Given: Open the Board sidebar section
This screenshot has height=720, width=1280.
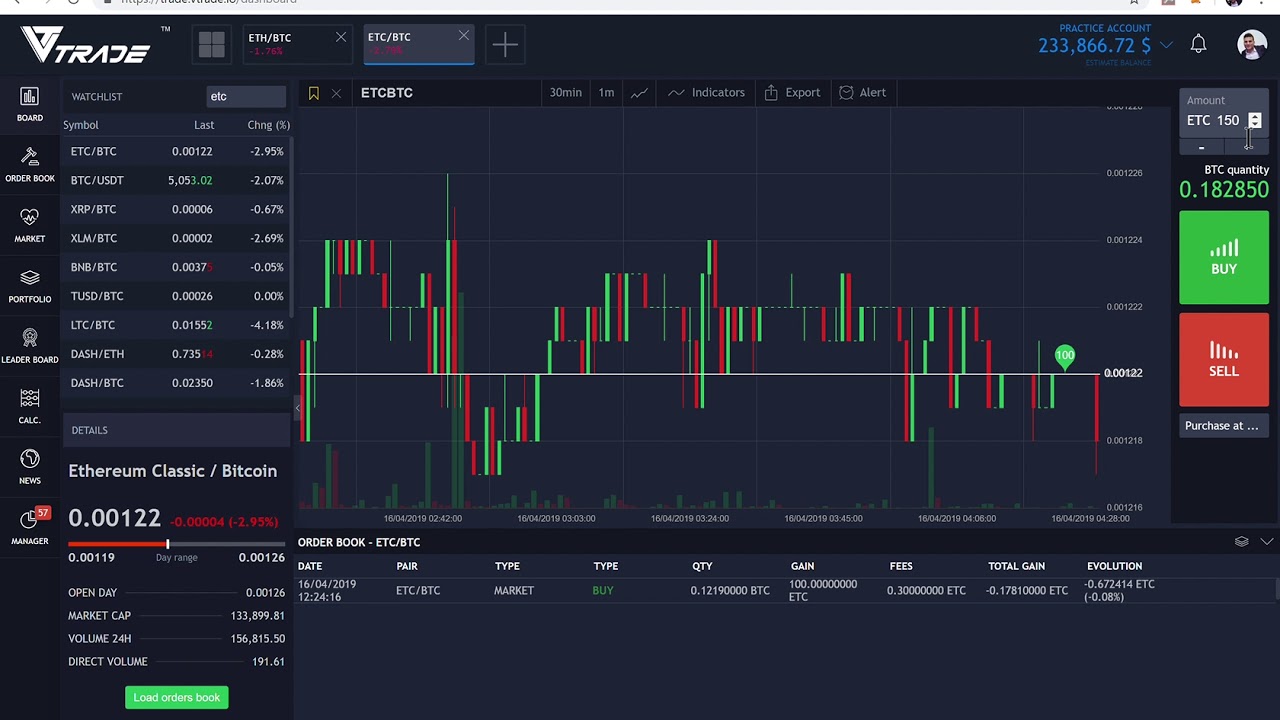Looking at the screenshot, I should tap(29, 104).
